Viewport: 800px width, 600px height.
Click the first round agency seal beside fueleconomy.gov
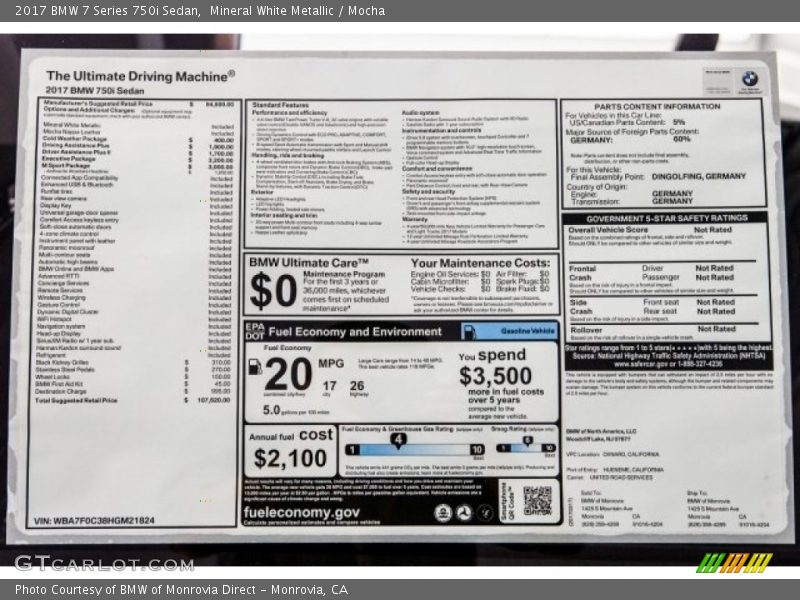[442, 513]
